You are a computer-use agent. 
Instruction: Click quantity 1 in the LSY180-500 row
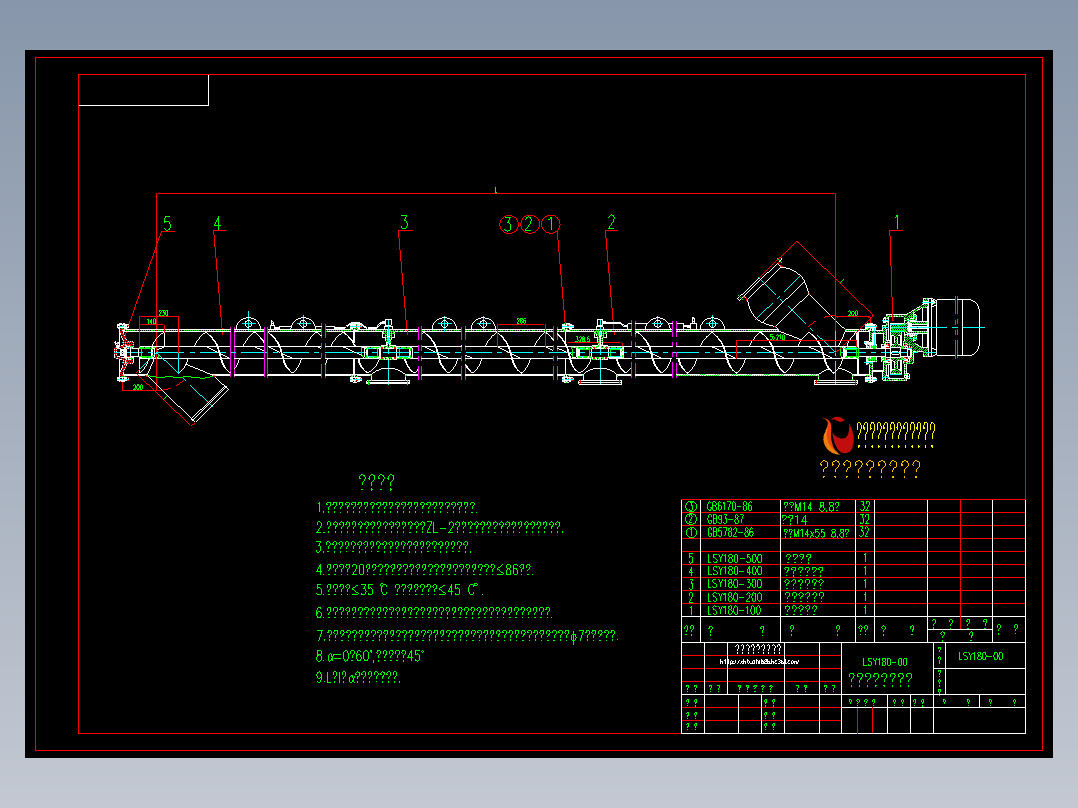point(865,558)
